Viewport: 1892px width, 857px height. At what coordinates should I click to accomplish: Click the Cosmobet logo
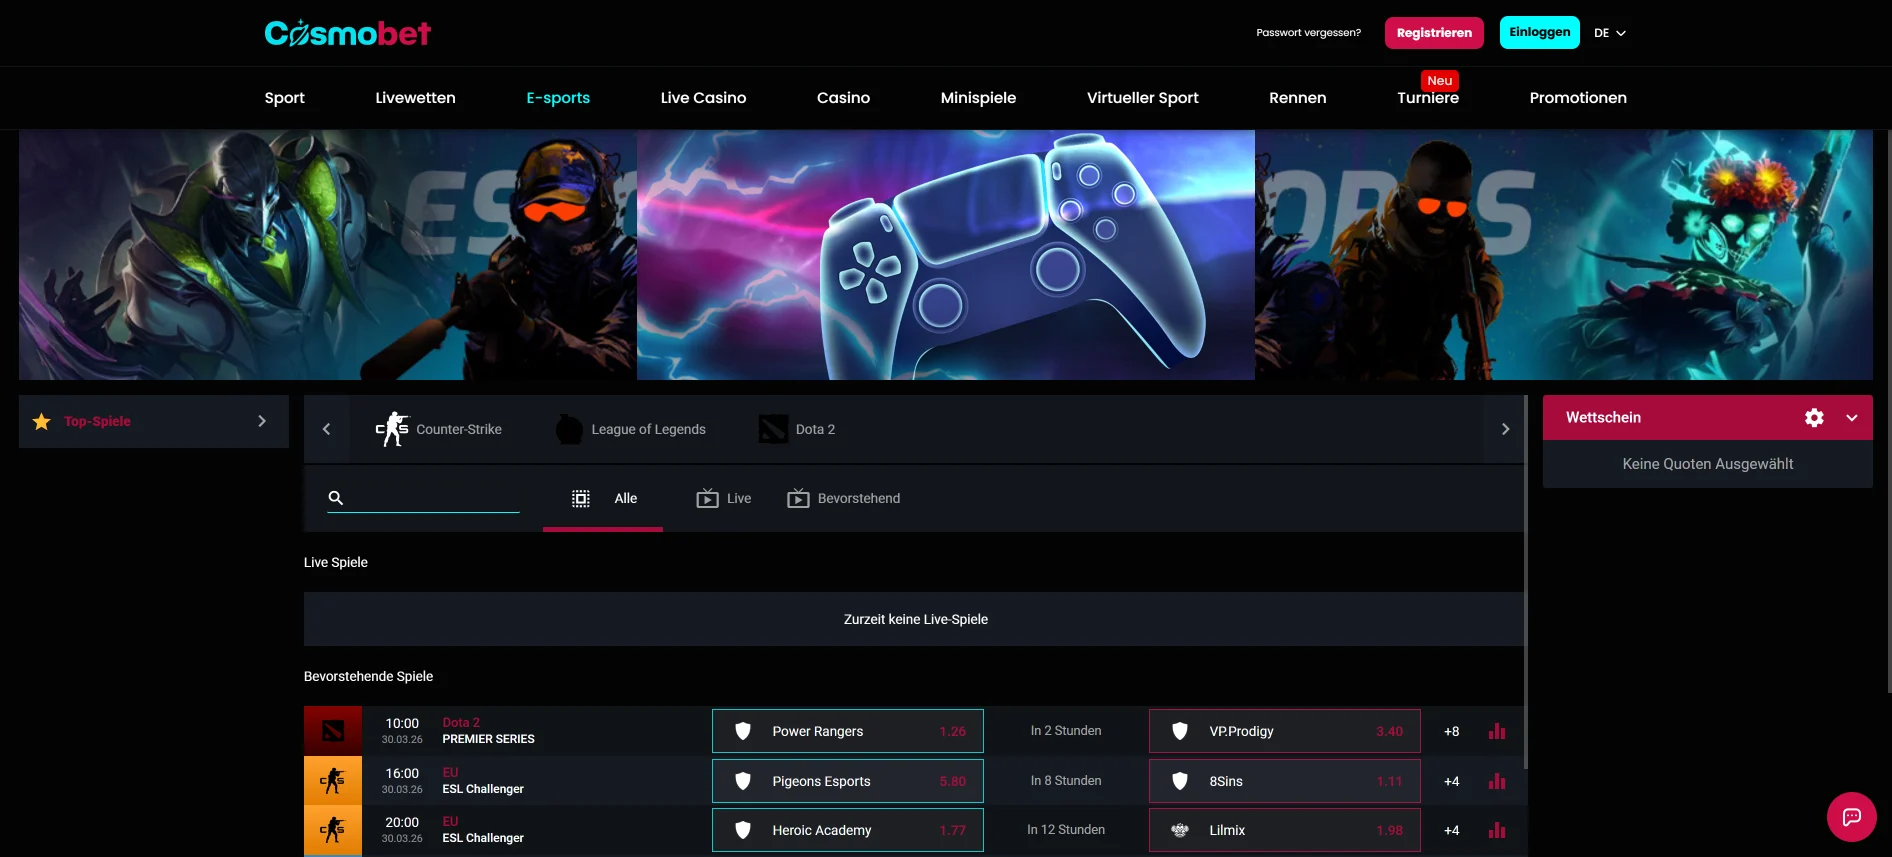pyautogui.click(x=347, y=33)
